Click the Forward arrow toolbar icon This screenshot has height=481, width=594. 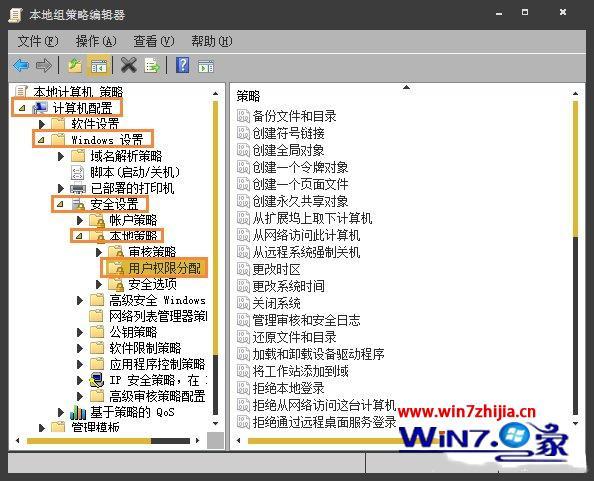coord(44,66)
